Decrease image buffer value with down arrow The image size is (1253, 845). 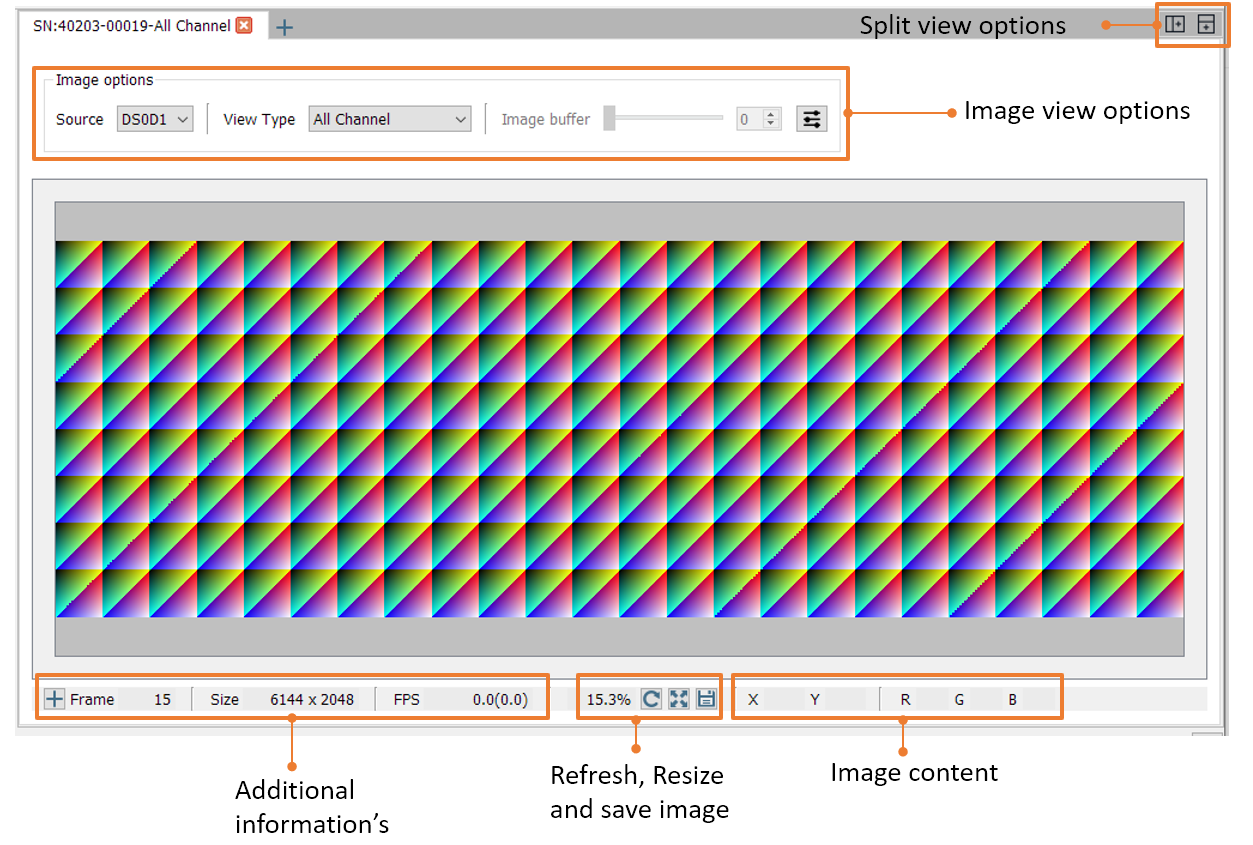(770, 125)
